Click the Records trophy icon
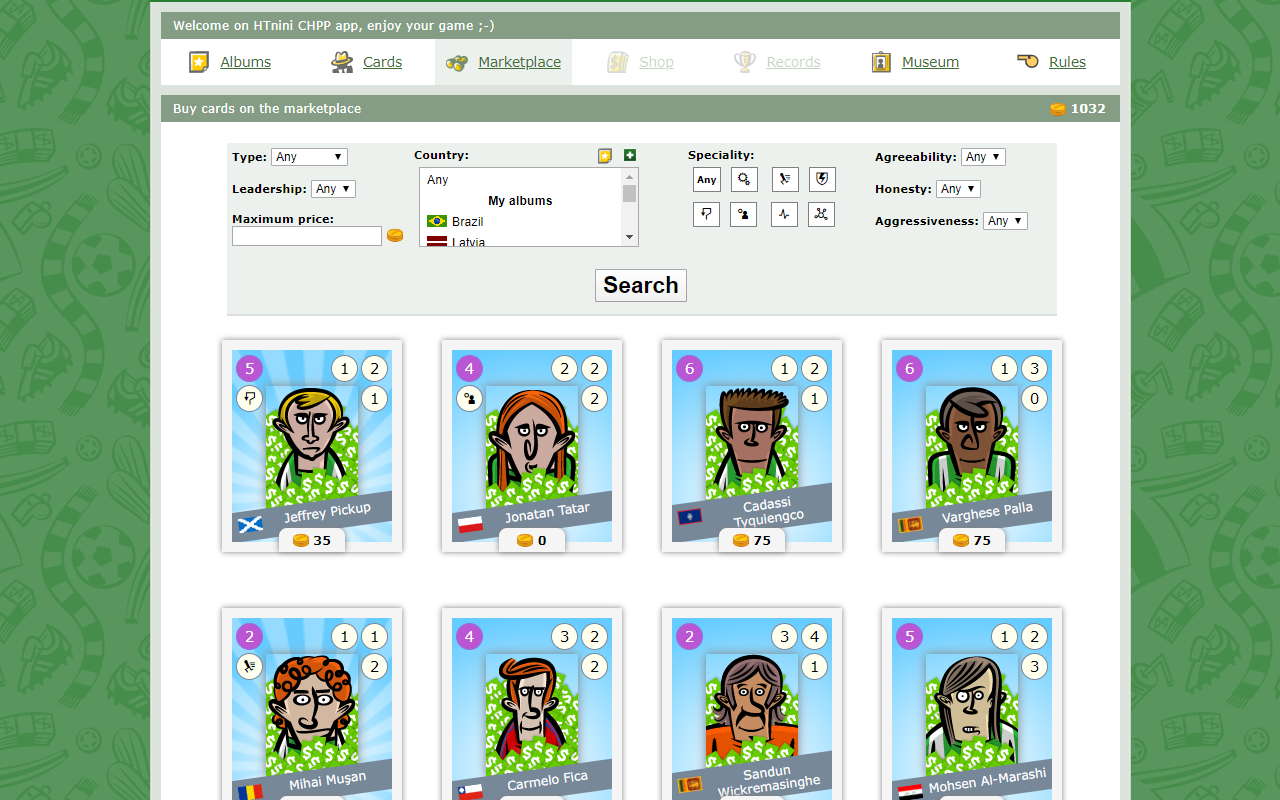The height and width of the screenshot is (800, 1280). pos(745,62)
